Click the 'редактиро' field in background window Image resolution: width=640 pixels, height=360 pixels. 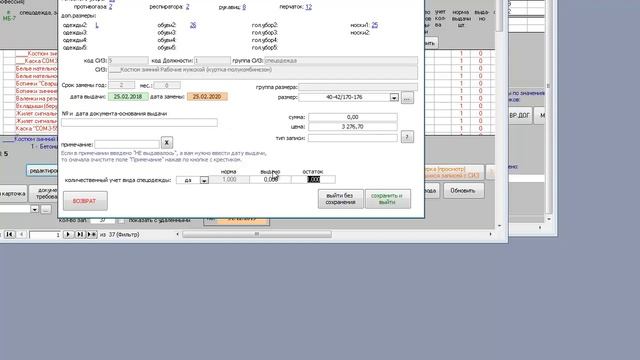click(x=42, y=171)
